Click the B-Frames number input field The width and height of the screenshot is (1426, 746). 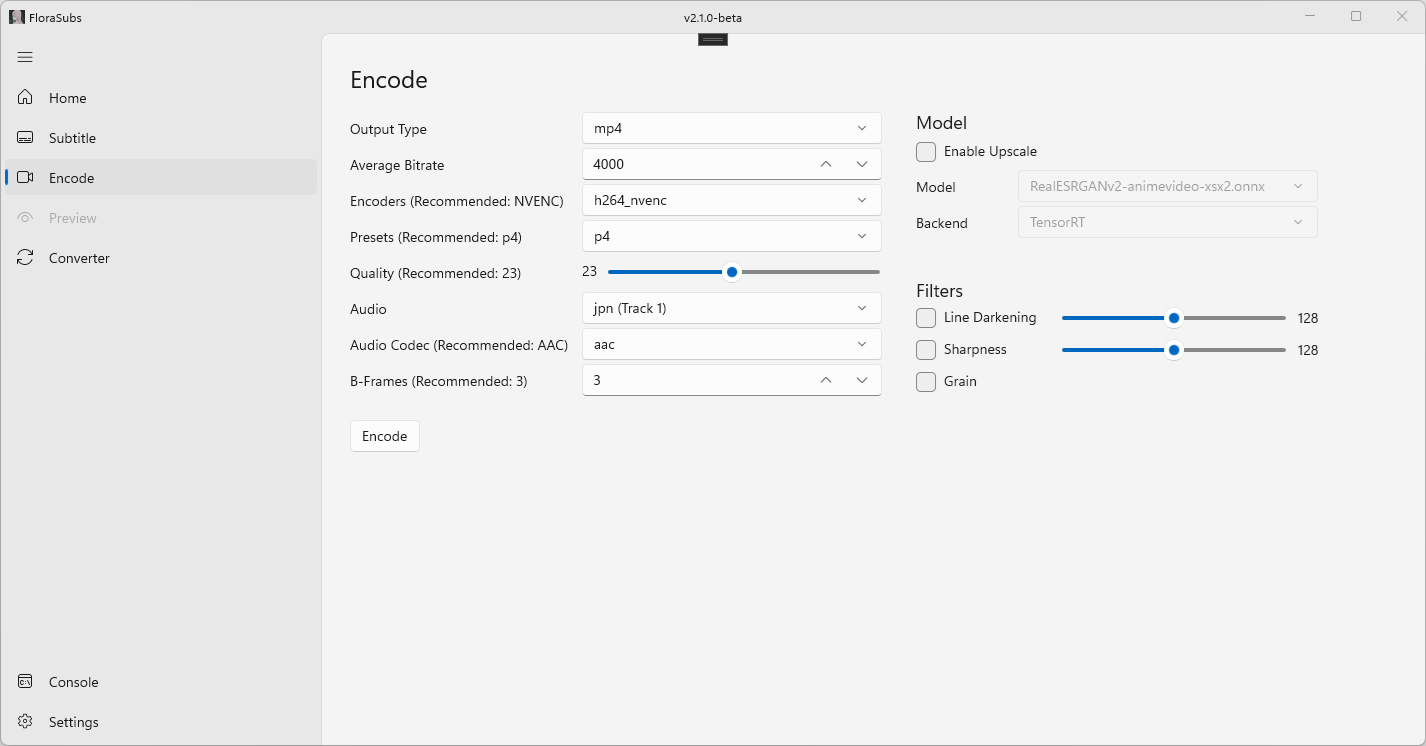point(695,380)
